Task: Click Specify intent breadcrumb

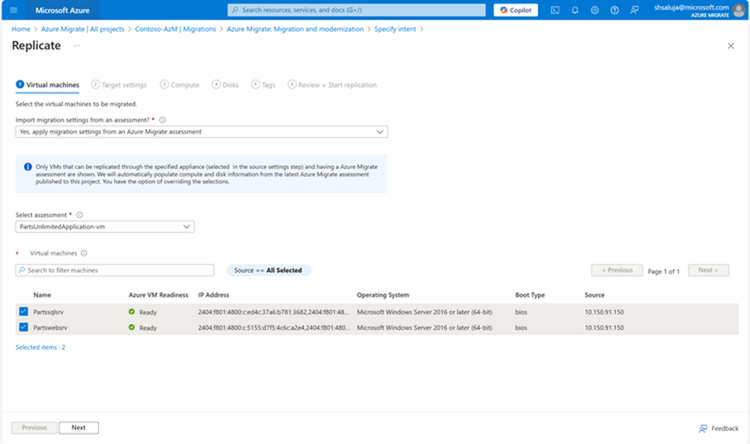Action: (x=395, y=29)
